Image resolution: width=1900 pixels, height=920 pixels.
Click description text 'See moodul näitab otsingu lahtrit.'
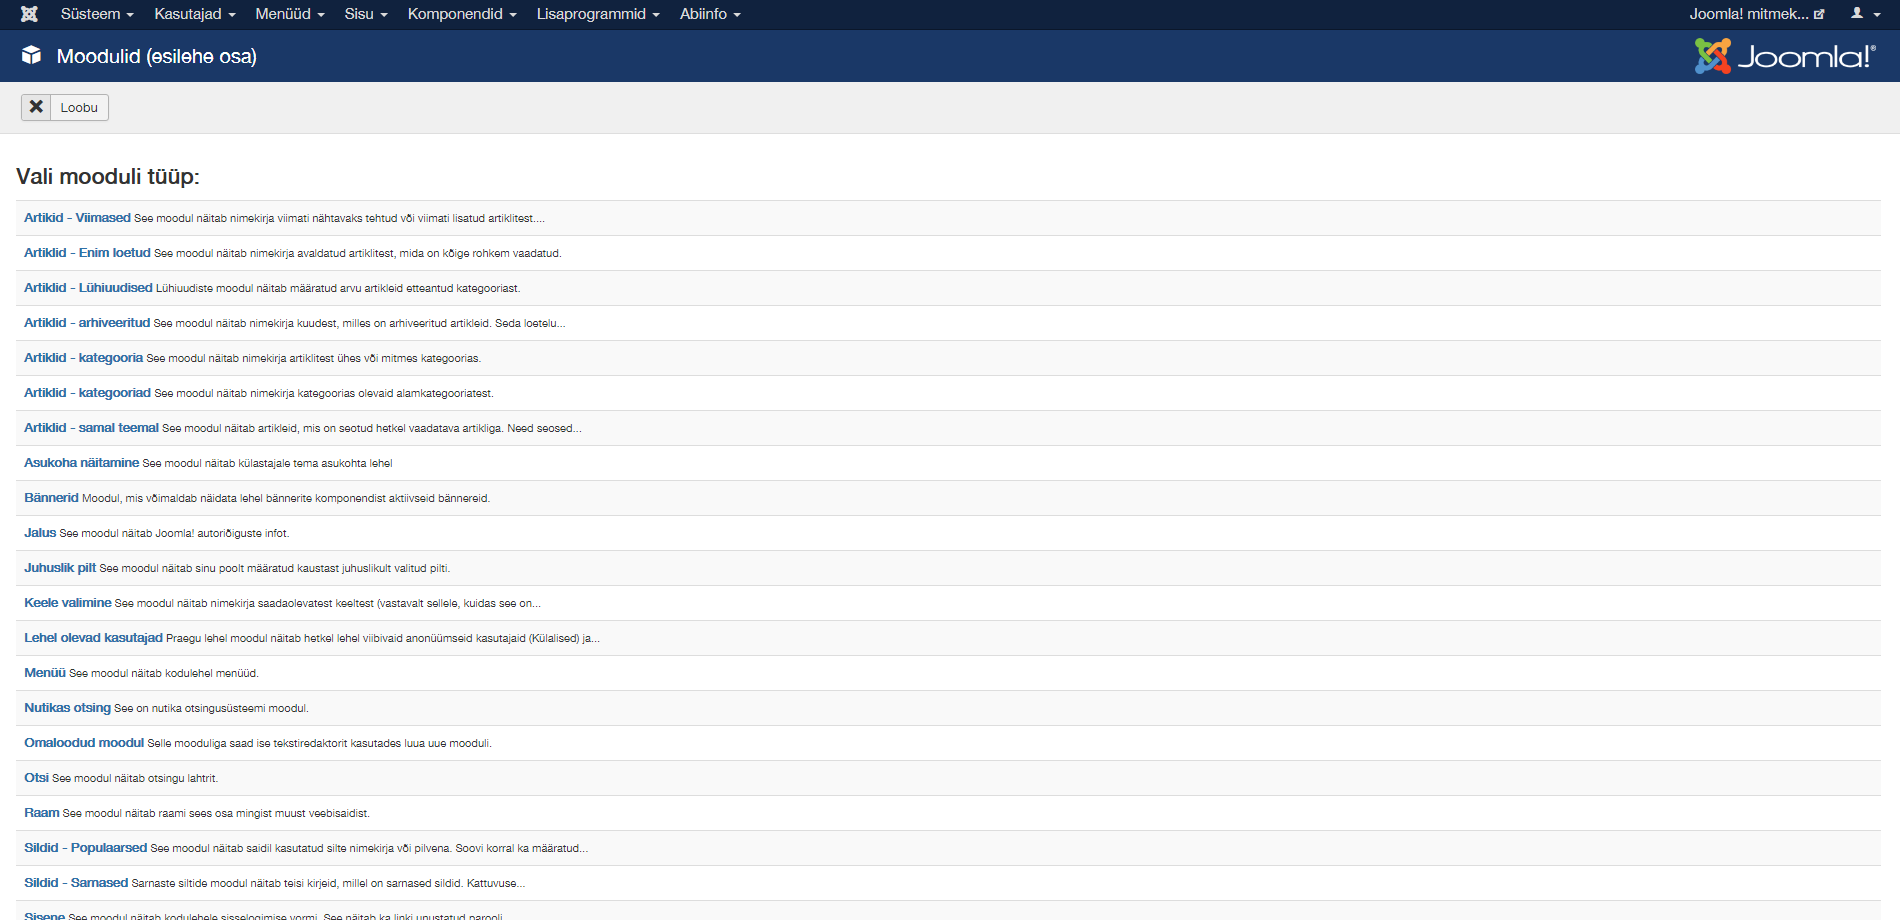coord(135,779)
